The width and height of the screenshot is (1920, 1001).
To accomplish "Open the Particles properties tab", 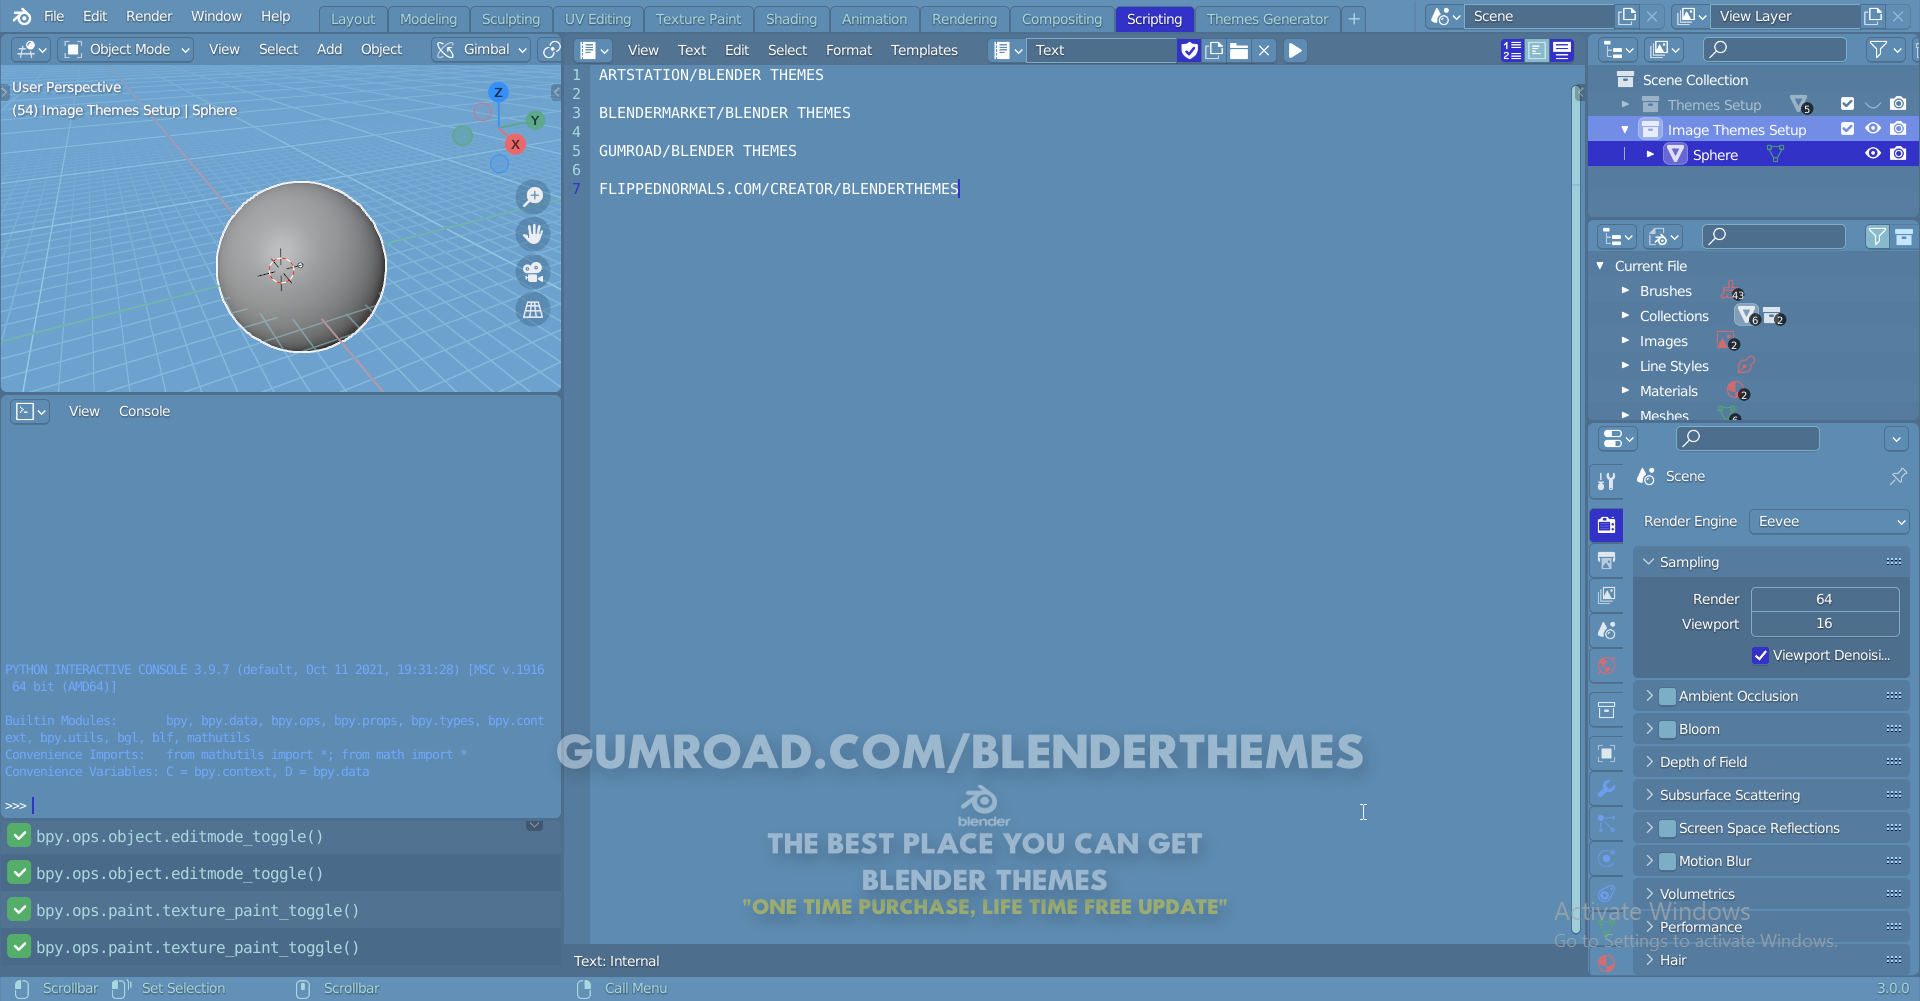I will pyautogui.click(x=1607, y=823).
